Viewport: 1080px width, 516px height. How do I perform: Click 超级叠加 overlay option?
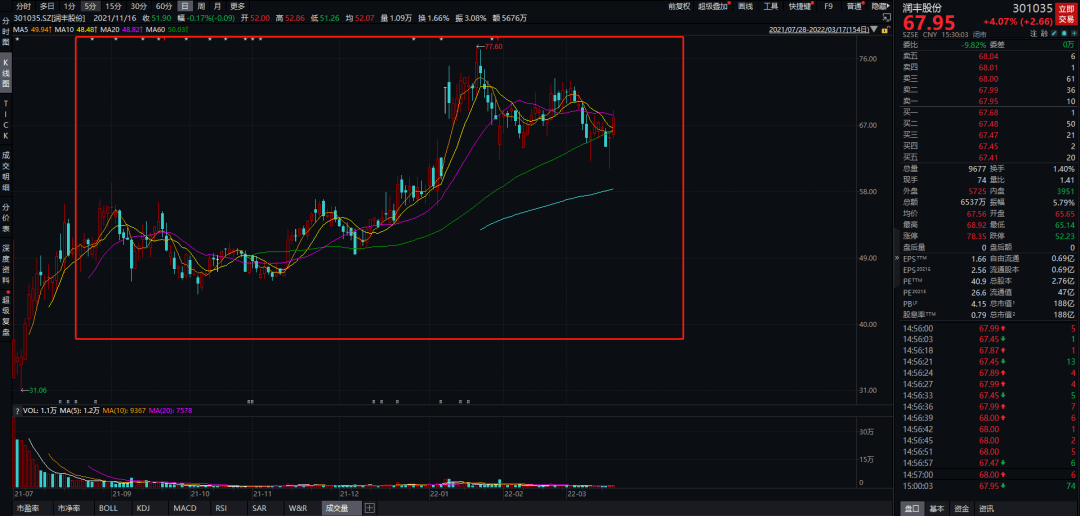(x=713, y=6)
